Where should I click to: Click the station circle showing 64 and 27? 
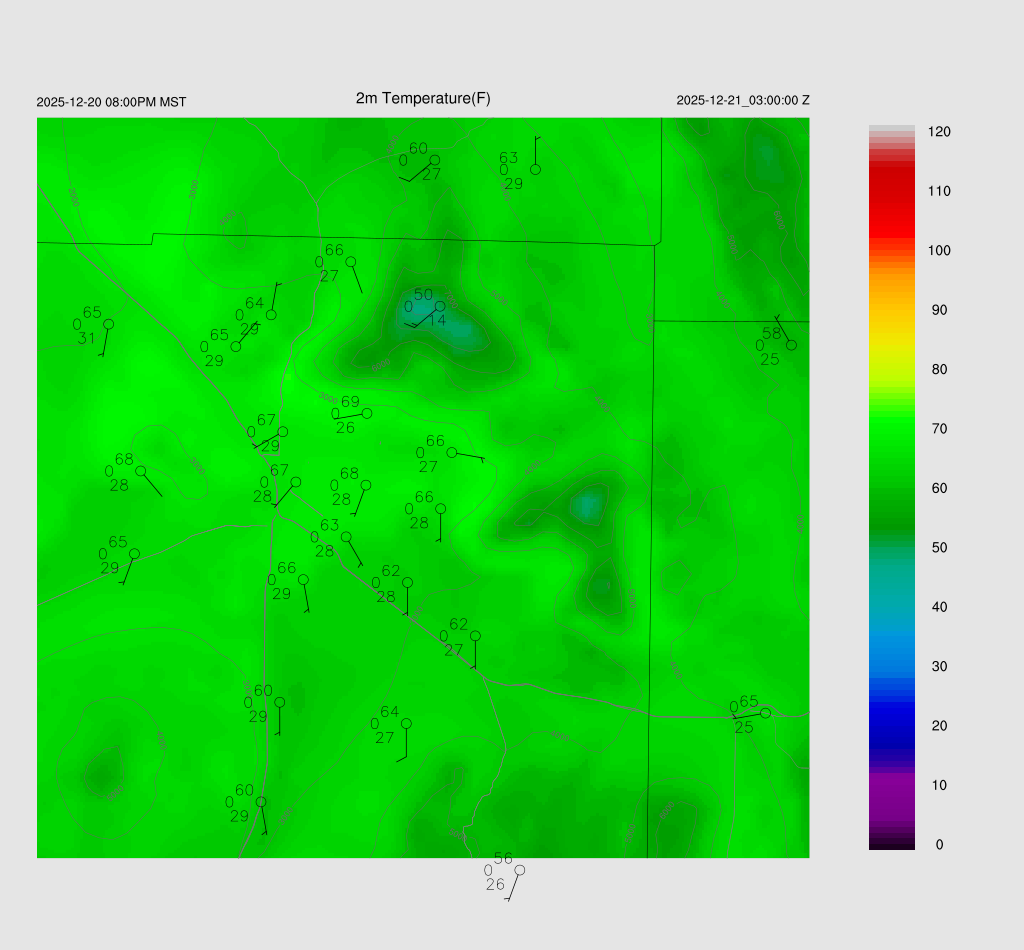coord(406,723)
